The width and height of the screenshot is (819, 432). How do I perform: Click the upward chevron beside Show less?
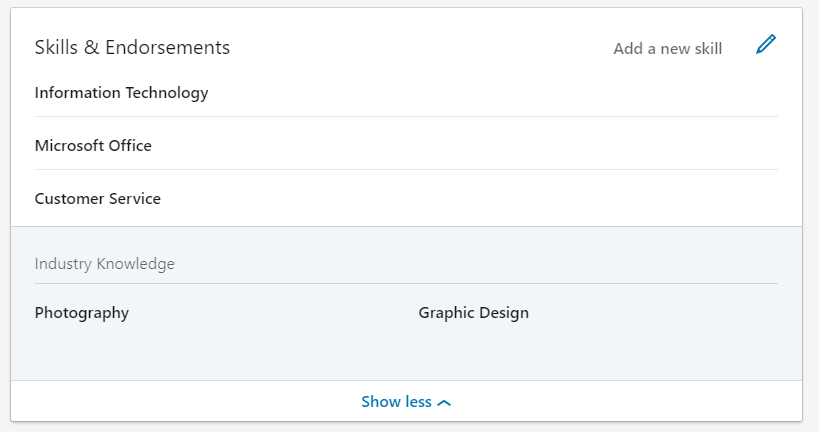pyautogui.click(x=445, y=403)
